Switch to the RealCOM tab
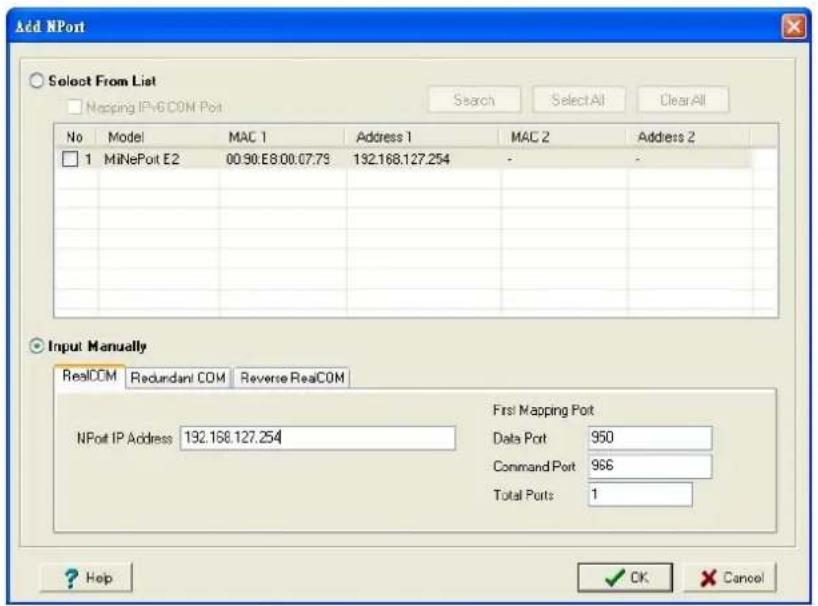The image size is (818, 606). point(89,376)
